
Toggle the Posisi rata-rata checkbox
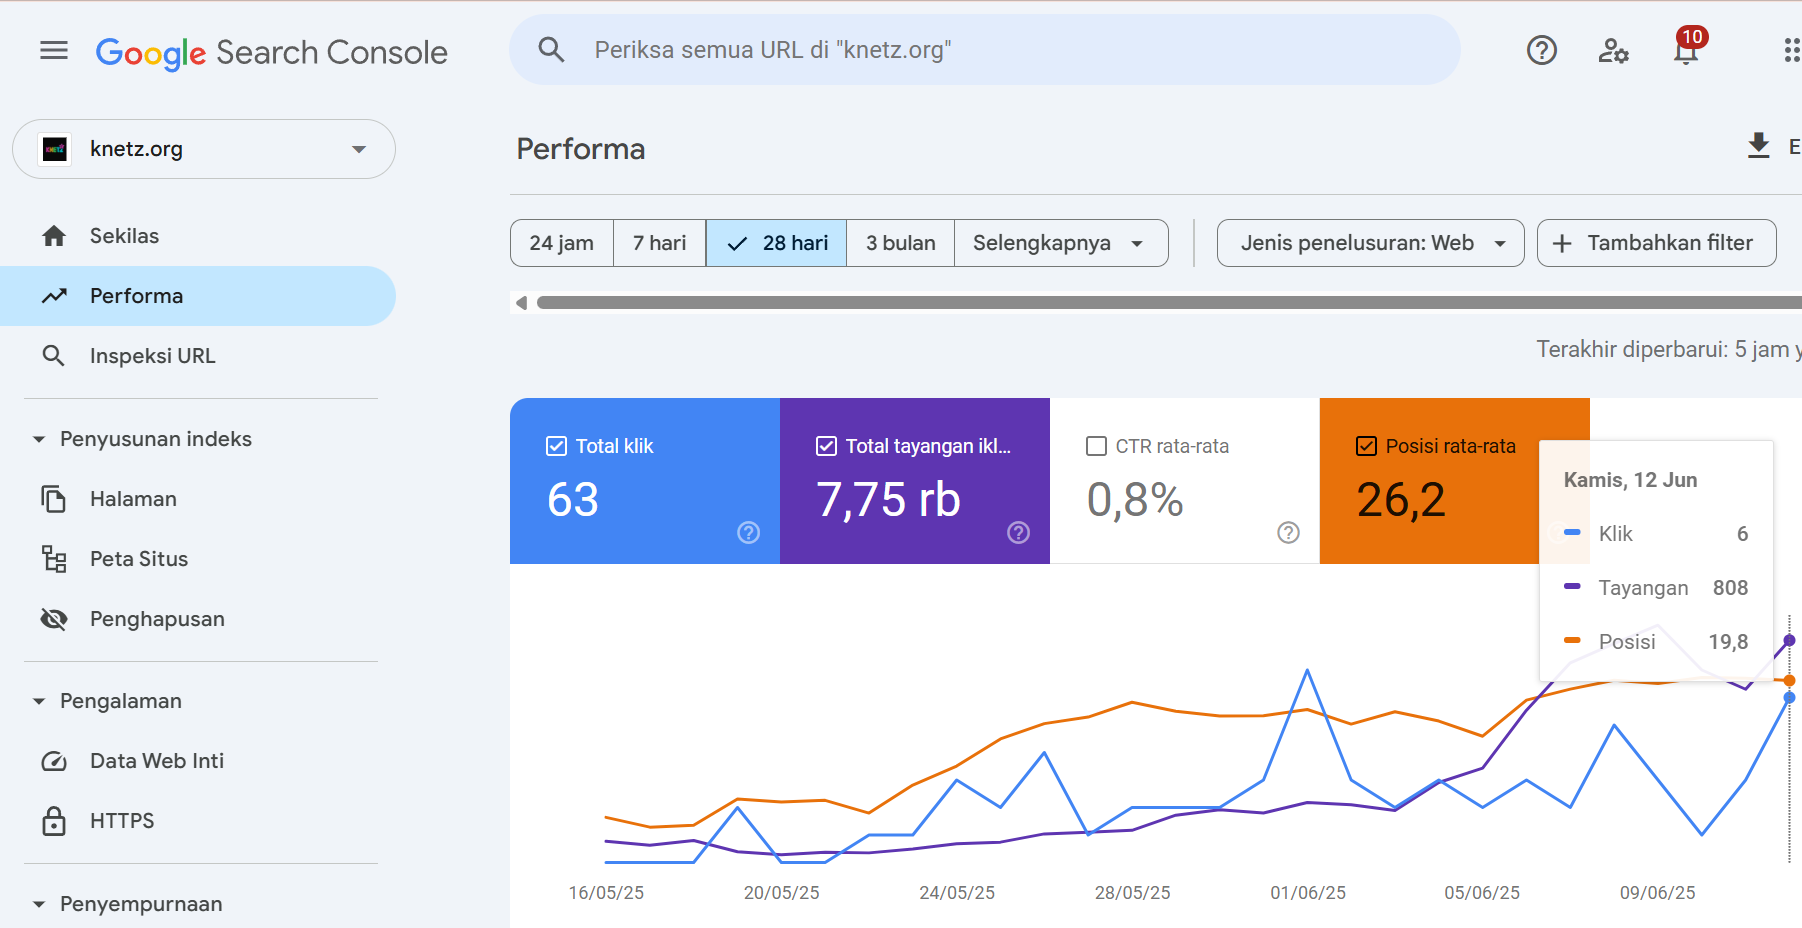tap(1366, 446)
